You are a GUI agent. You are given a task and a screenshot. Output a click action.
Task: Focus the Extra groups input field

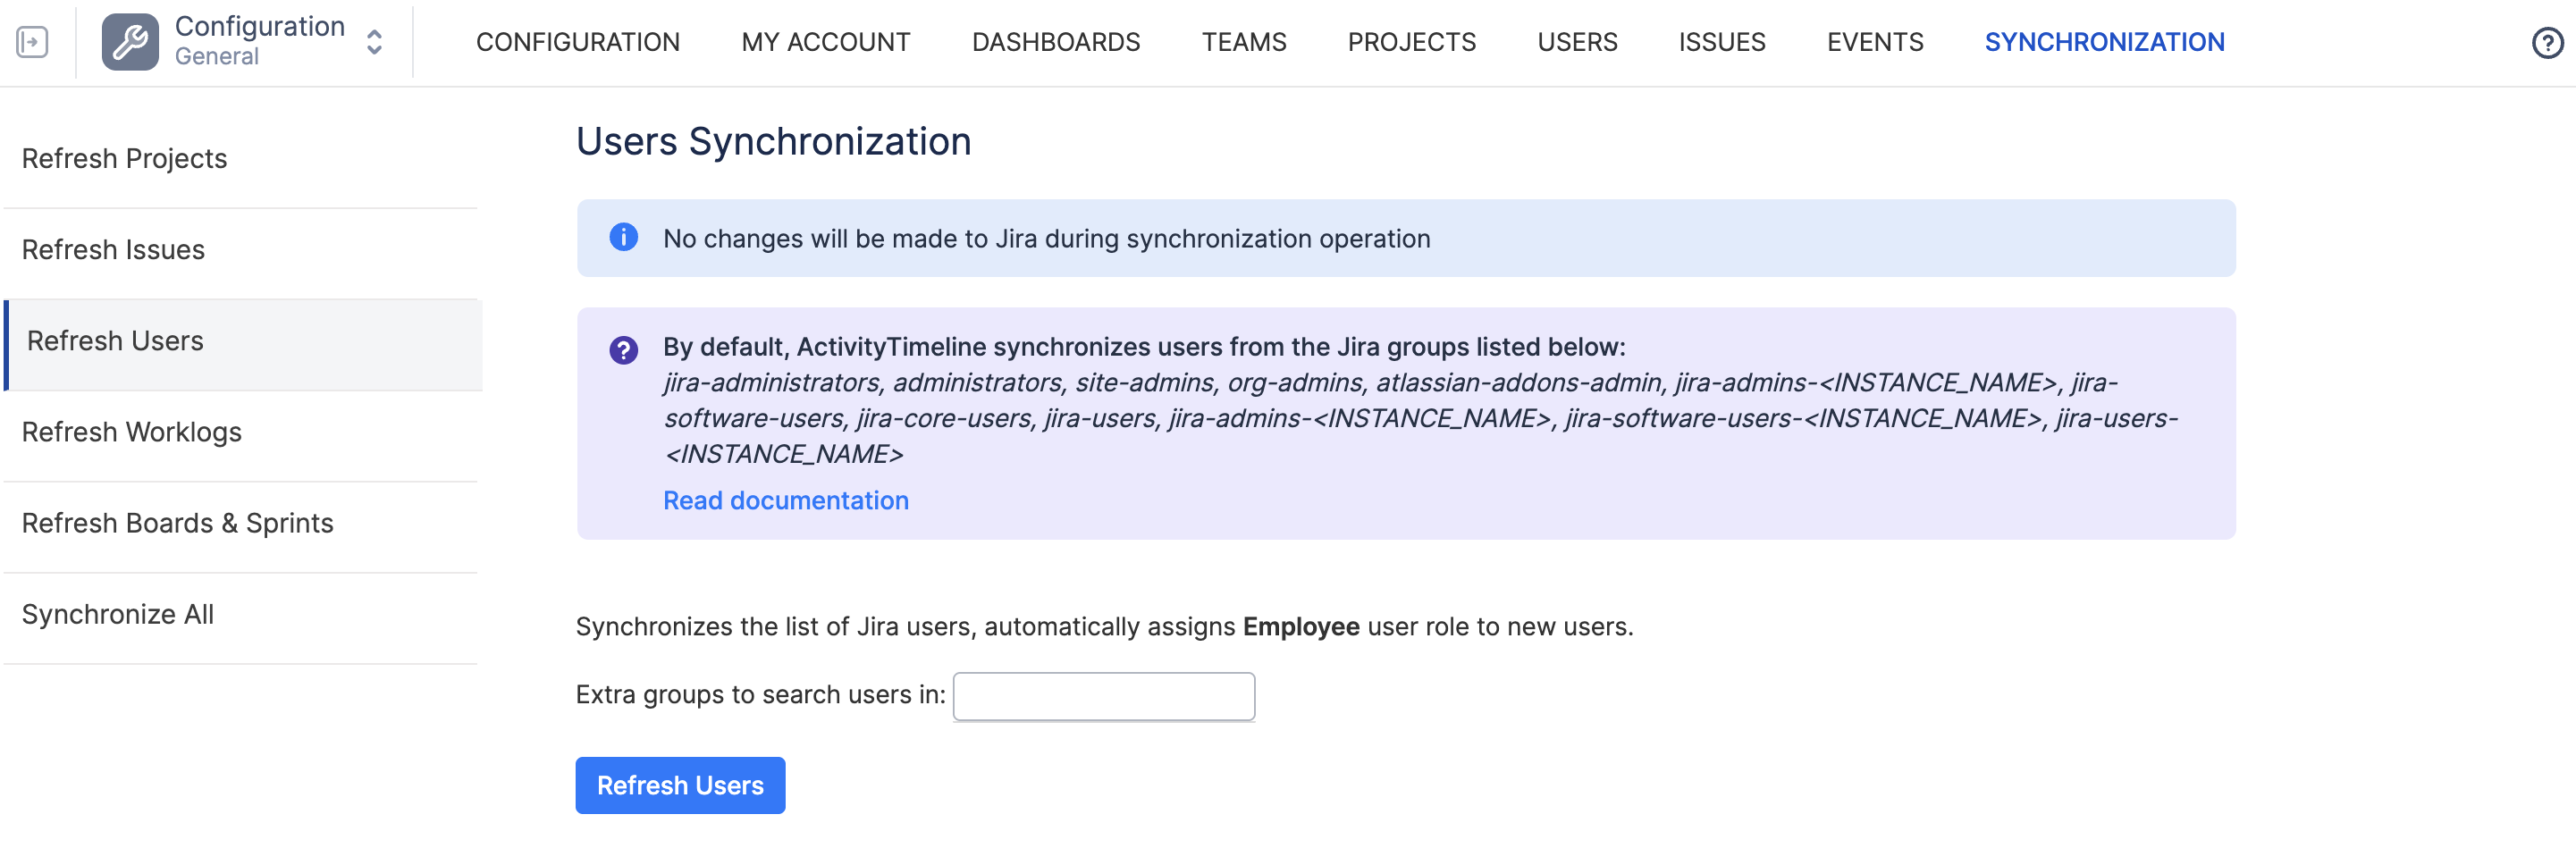pyautogui.click(x=1103, y=696)
